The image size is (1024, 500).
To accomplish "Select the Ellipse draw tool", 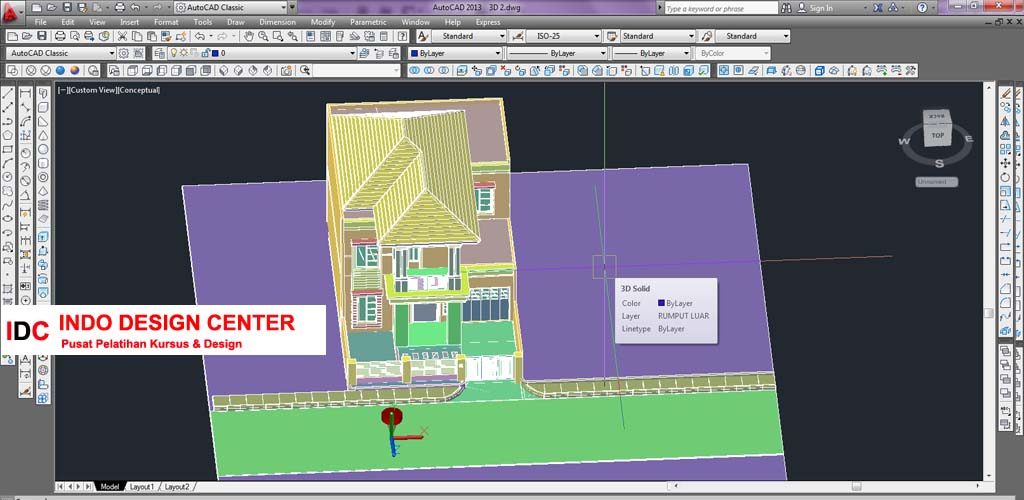I will (x=8, y=219).
